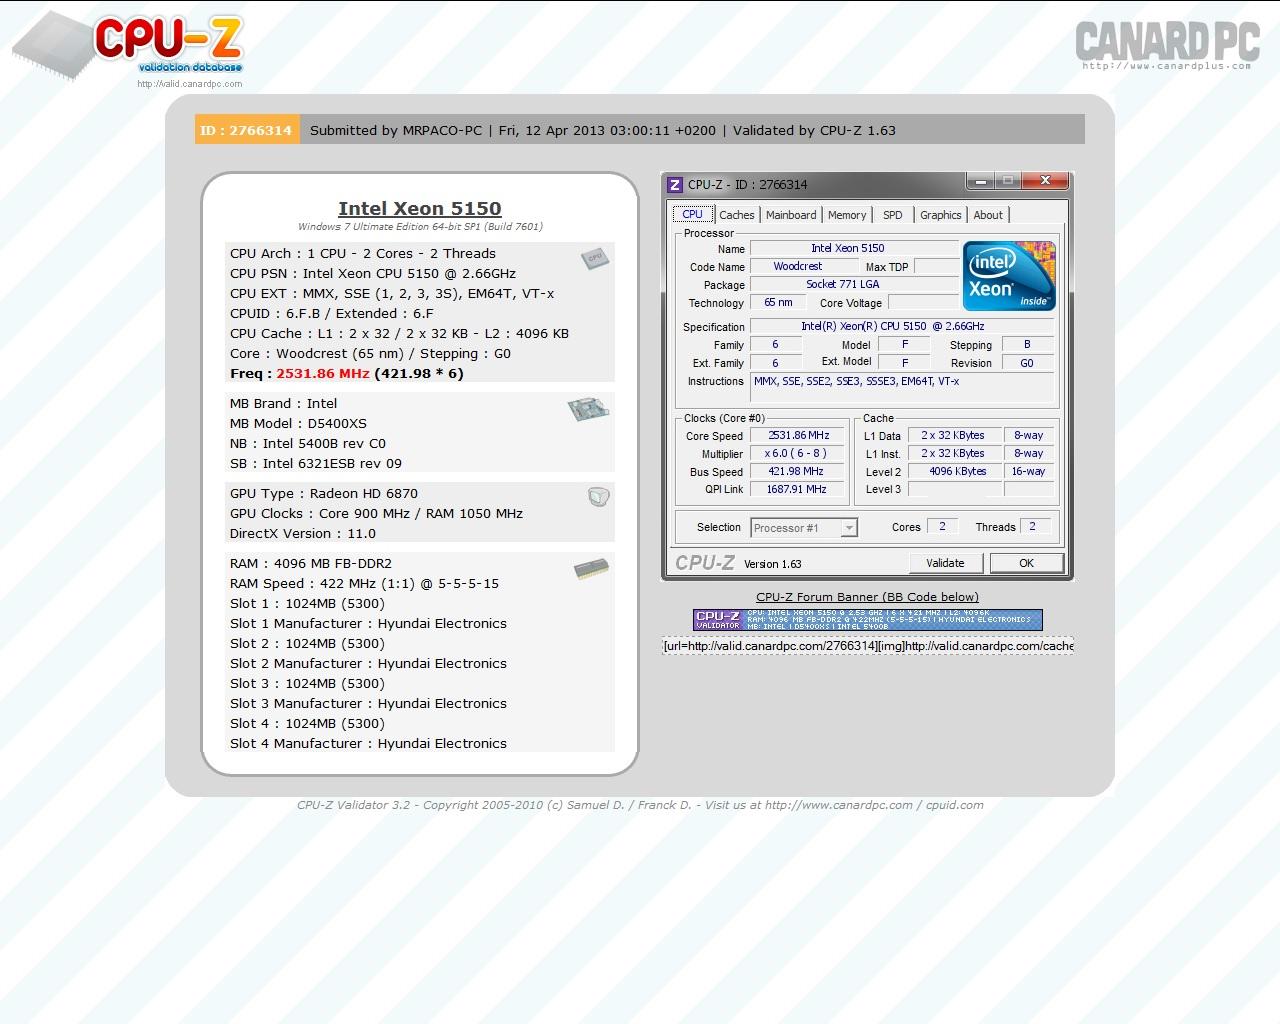Click the NB : Intel 5400B rev C0 line

click(308, 443)
